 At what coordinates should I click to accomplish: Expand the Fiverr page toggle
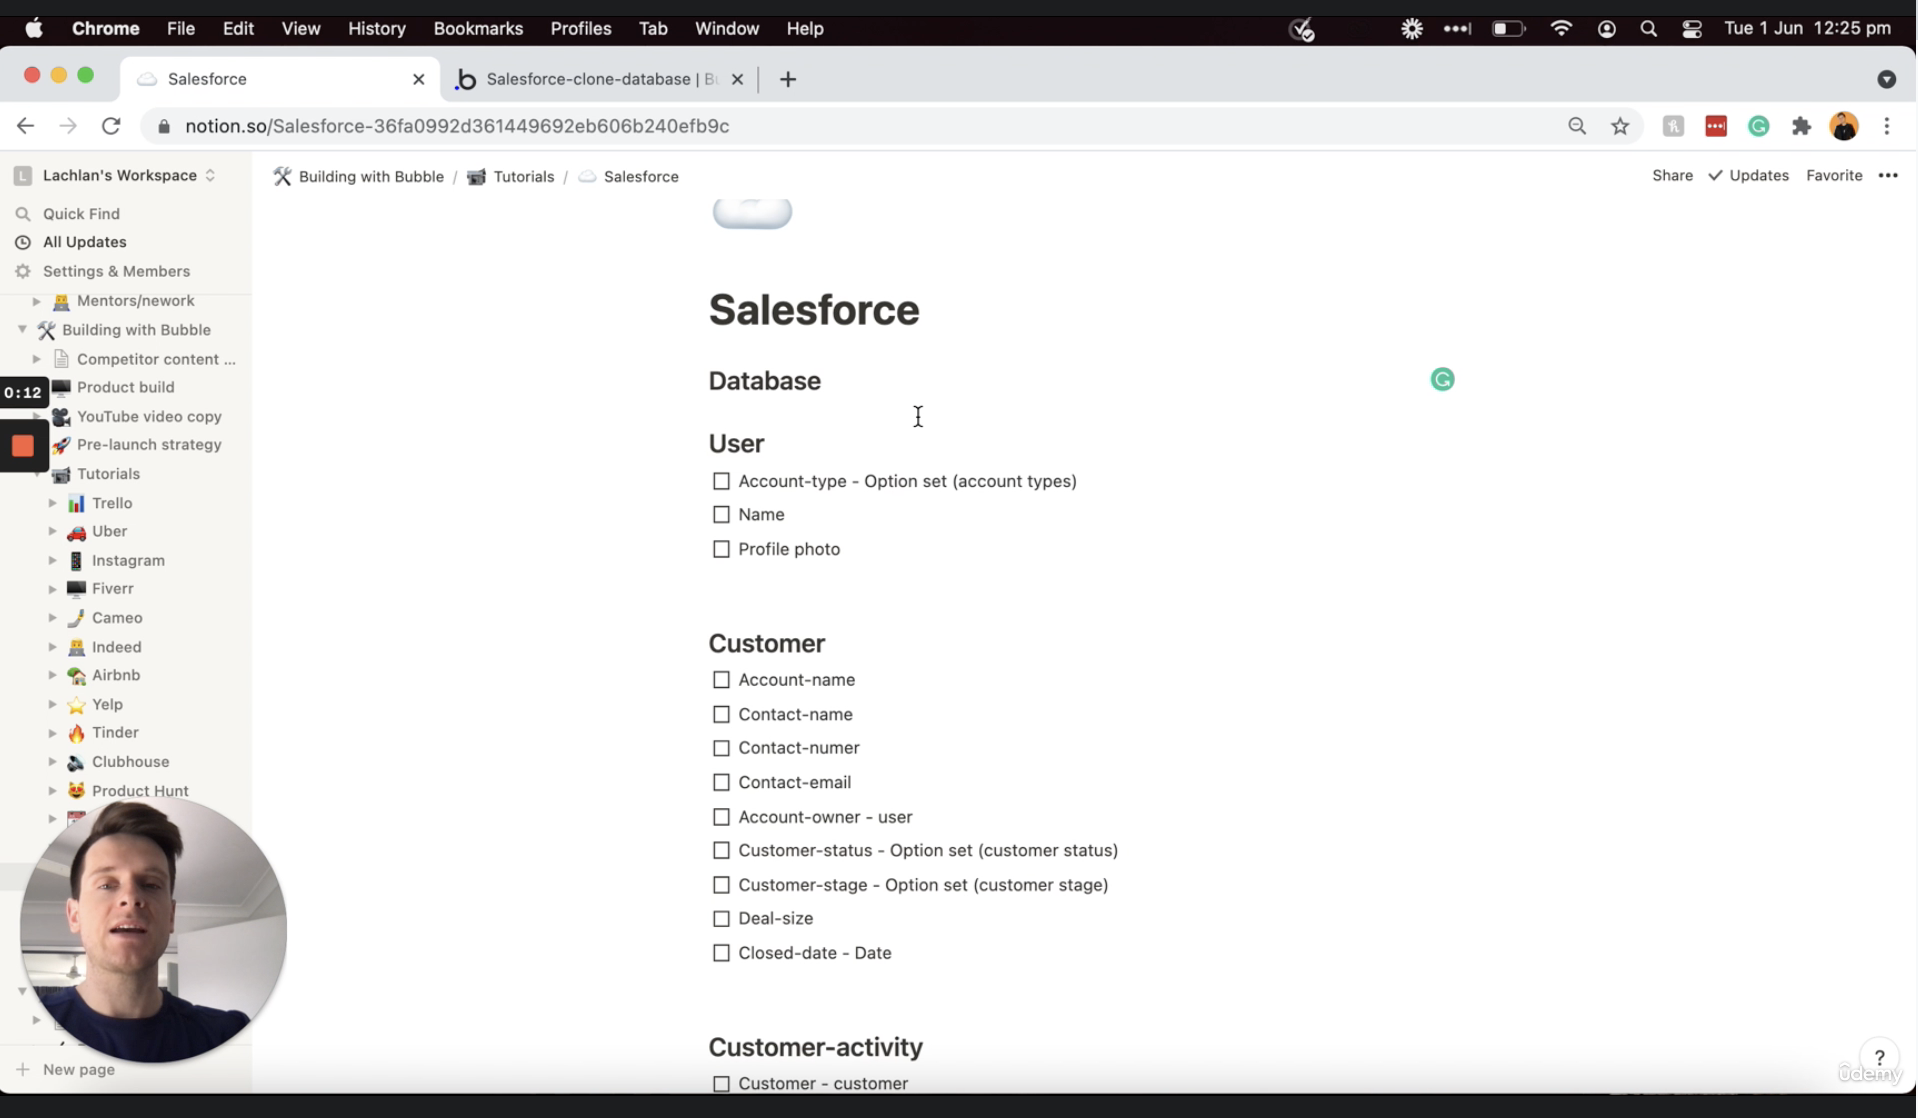[52, 589]
